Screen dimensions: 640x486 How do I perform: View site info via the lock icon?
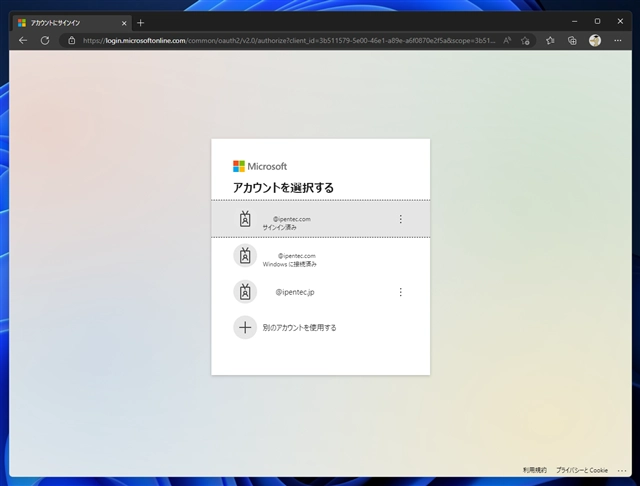click(71, 40)
